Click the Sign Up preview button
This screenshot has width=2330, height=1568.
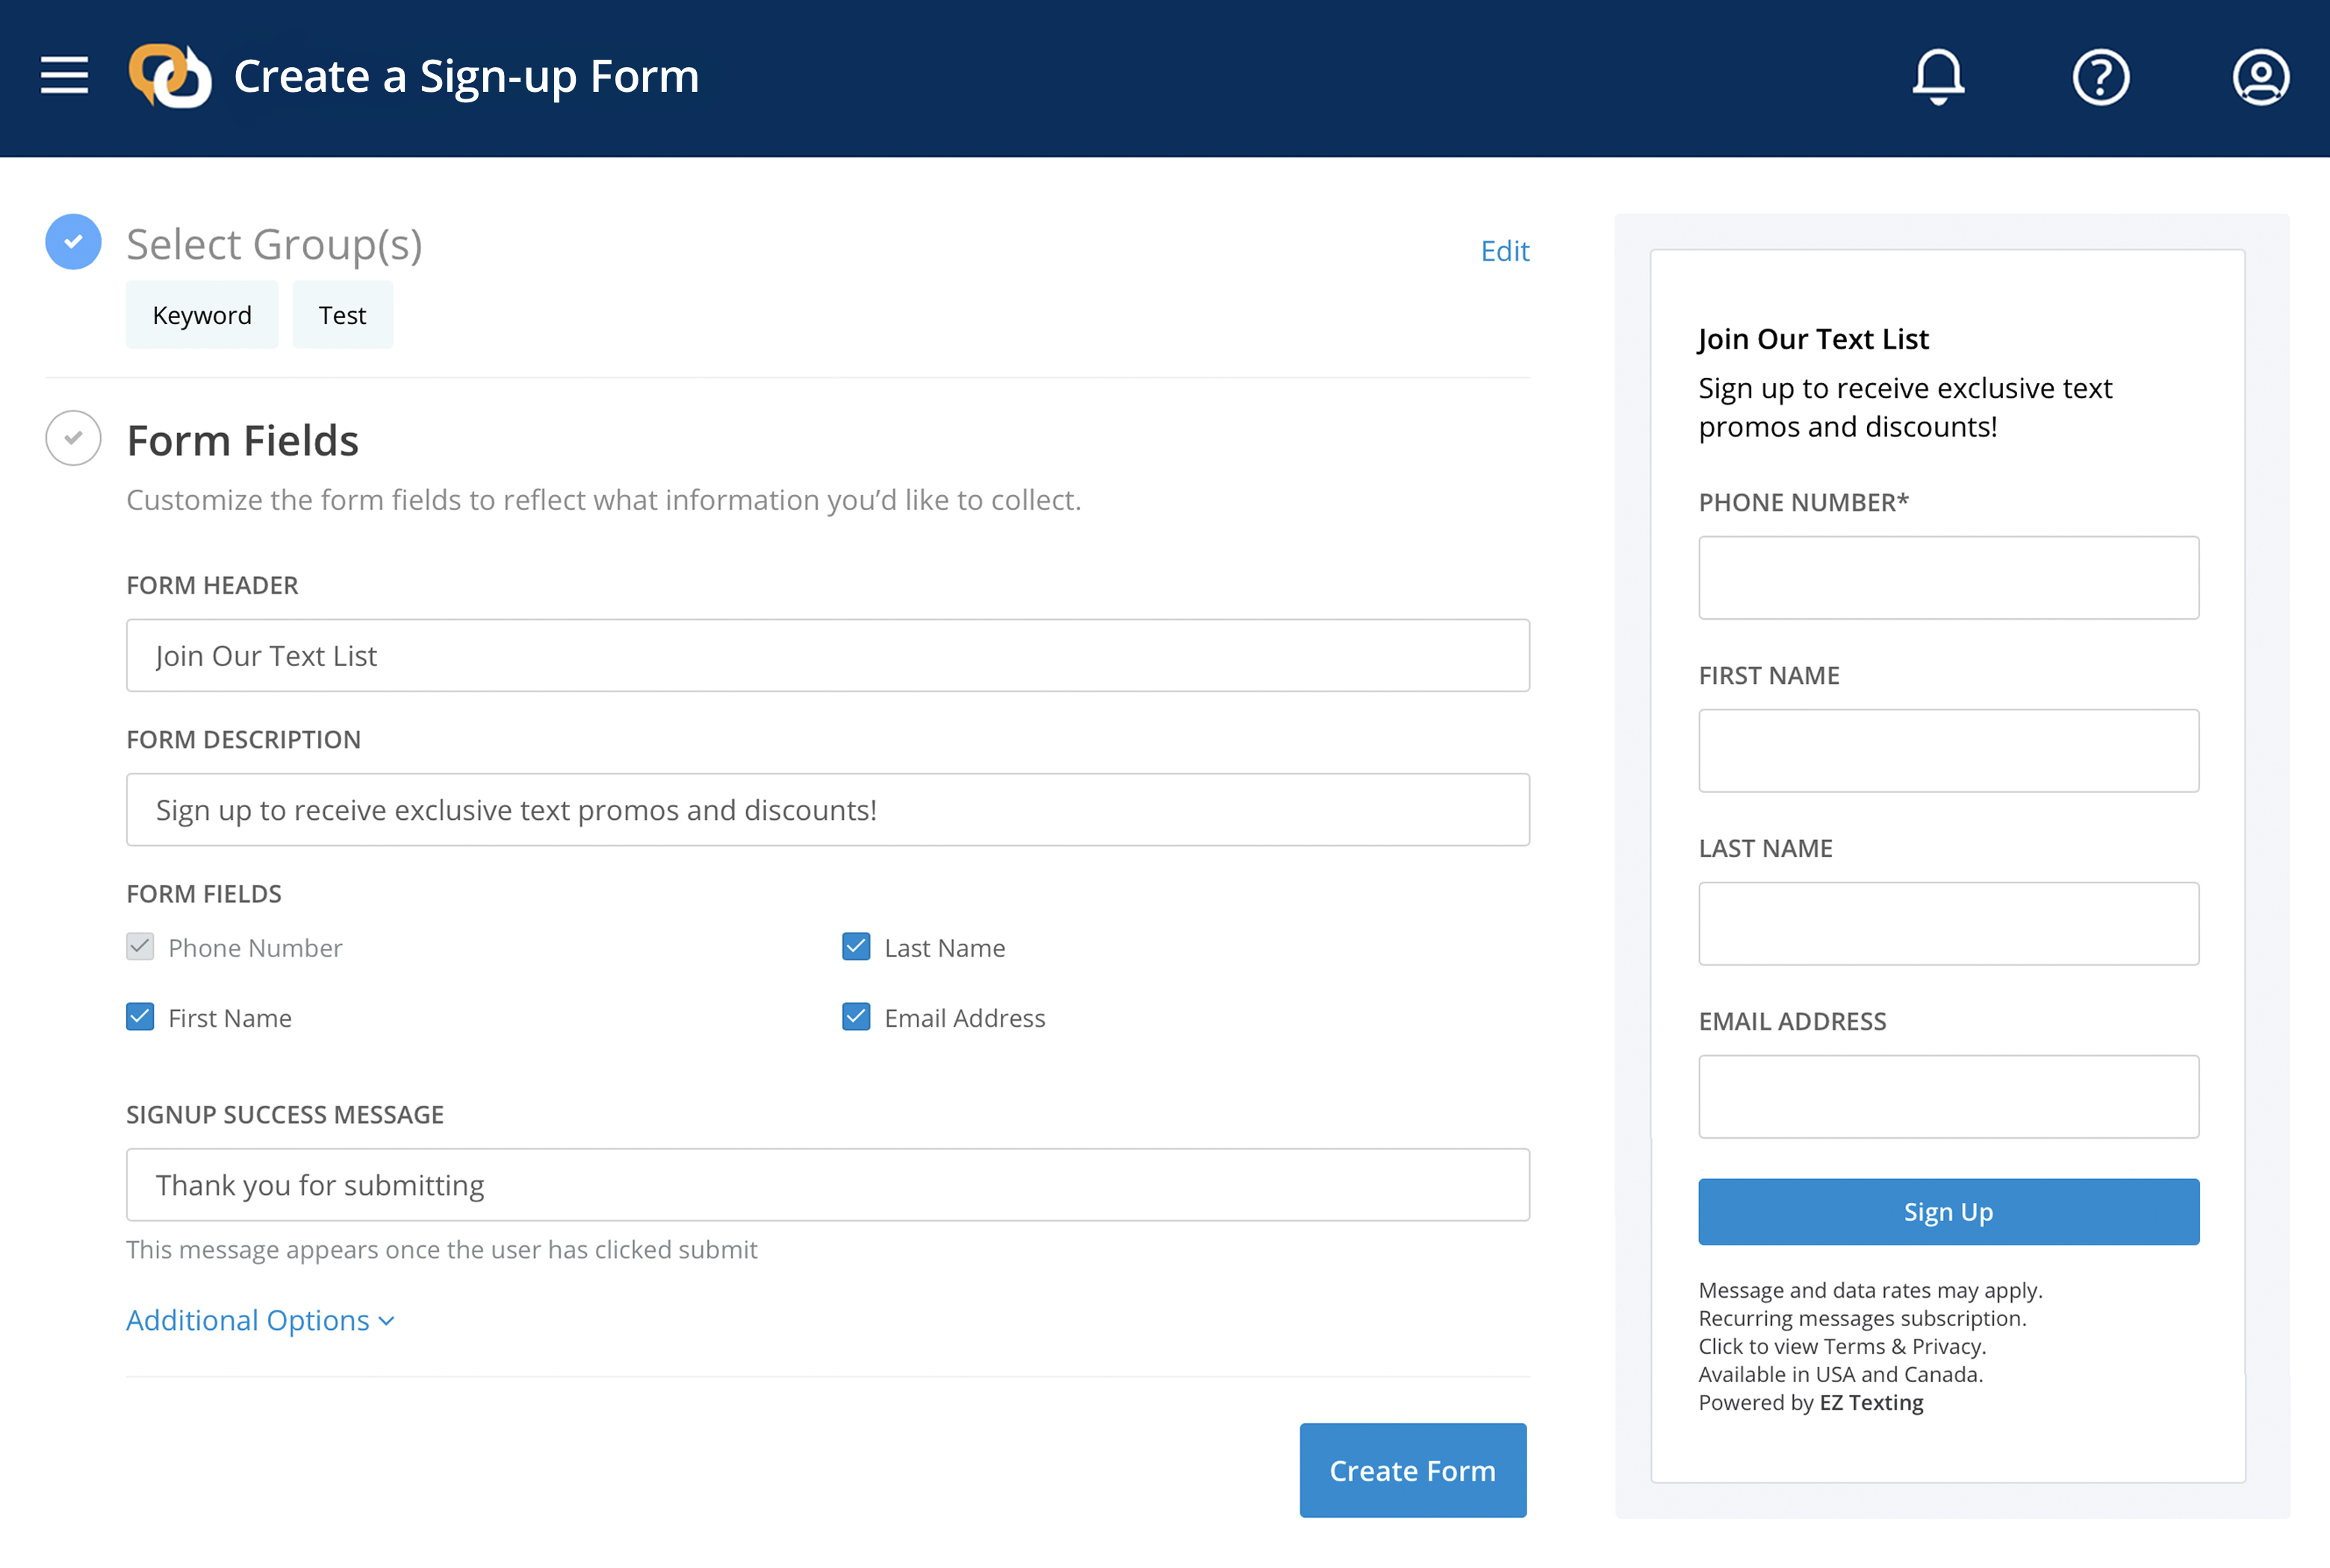pyautogui.click(x=1947, y=1210)
